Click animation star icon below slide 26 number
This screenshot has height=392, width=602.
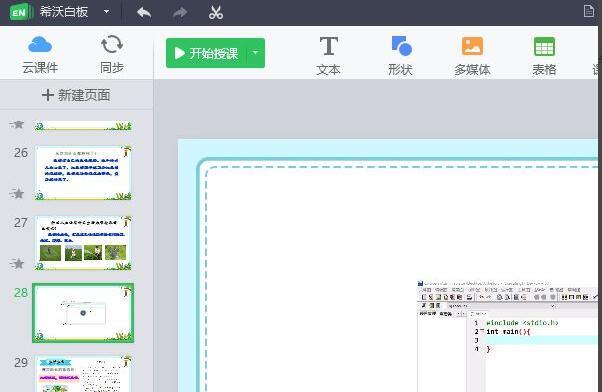(17, 194)
